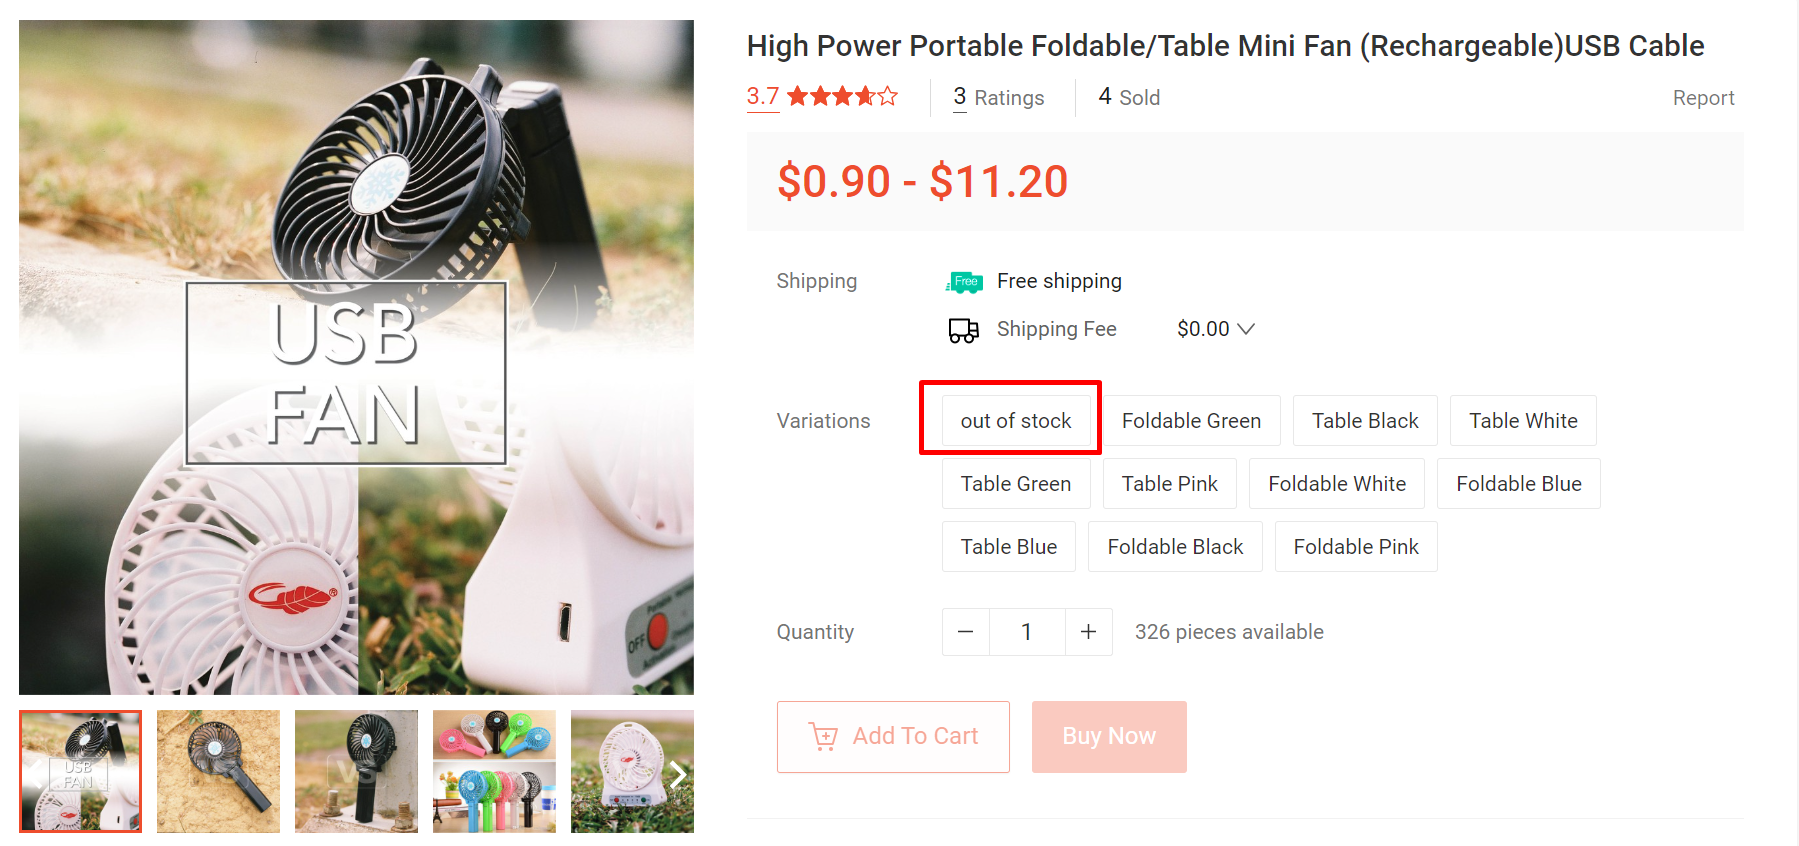The width and height of the screenshot is (1799, 846).
Task: Select the Table Pink variation
Action: pos(1169,483)
